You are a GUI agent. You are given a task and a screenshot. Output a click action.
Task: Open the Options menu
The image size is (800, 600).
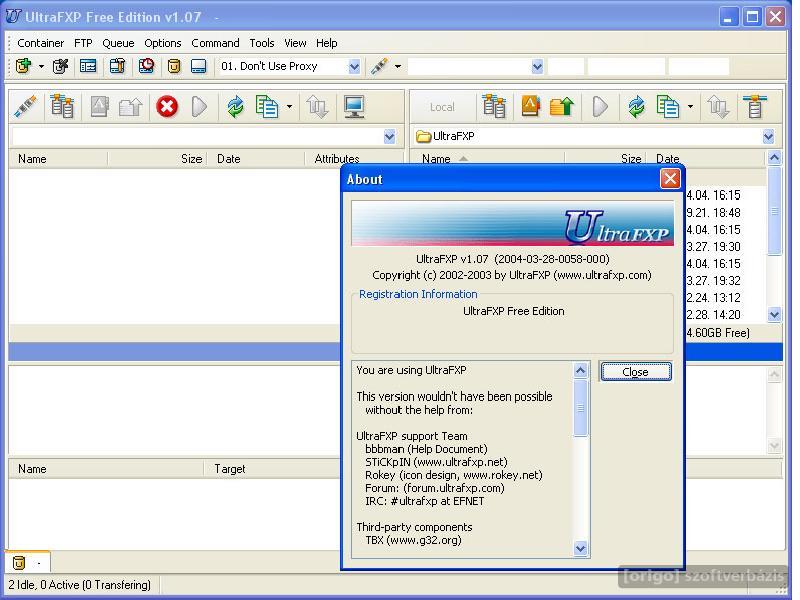[162, 43]
